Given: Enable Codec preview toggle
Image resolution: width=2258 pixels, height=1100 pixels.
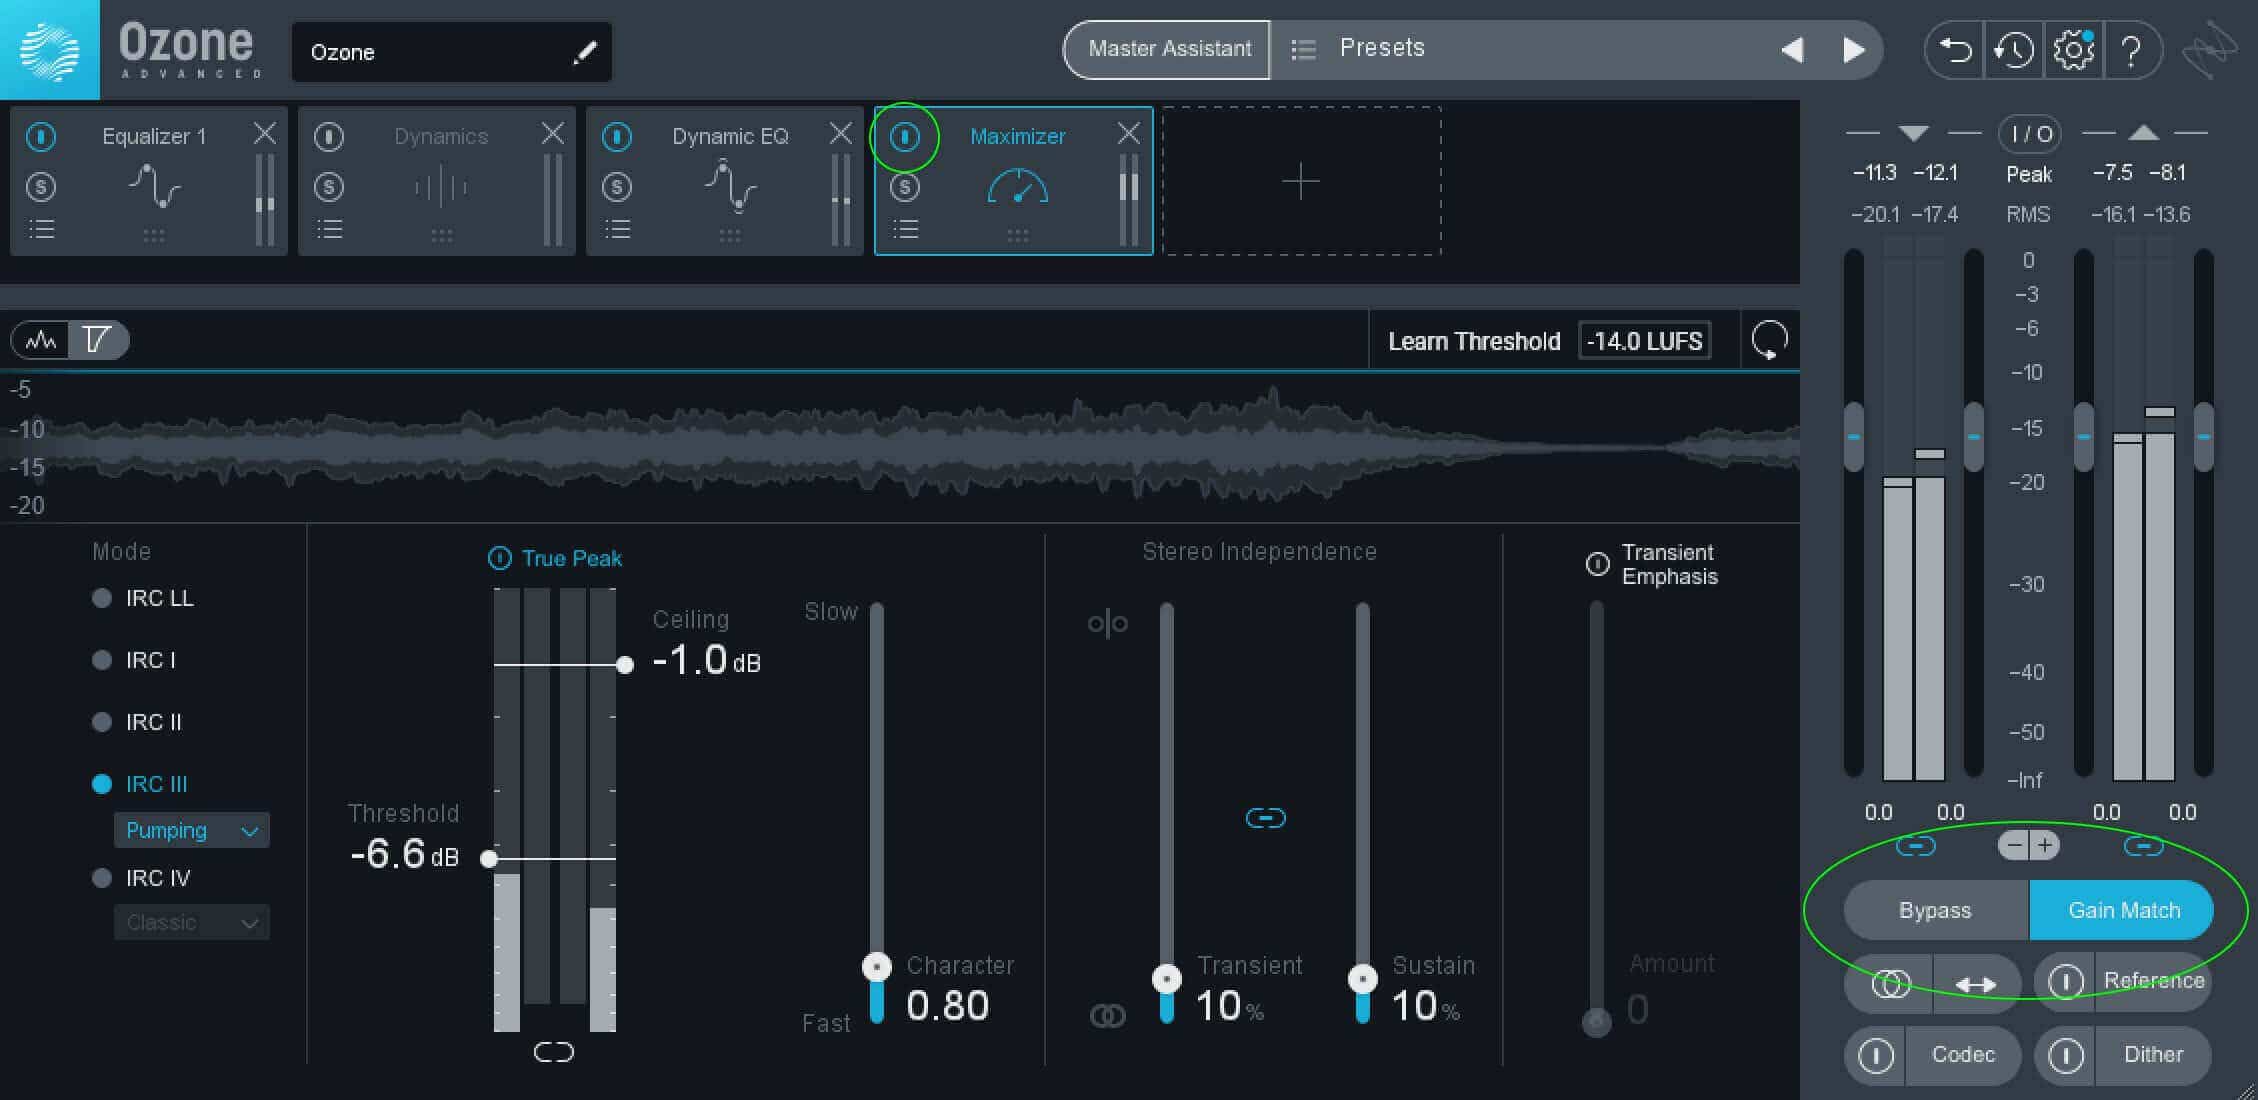Looking at the screenshot, I should click(1875, 1056).
